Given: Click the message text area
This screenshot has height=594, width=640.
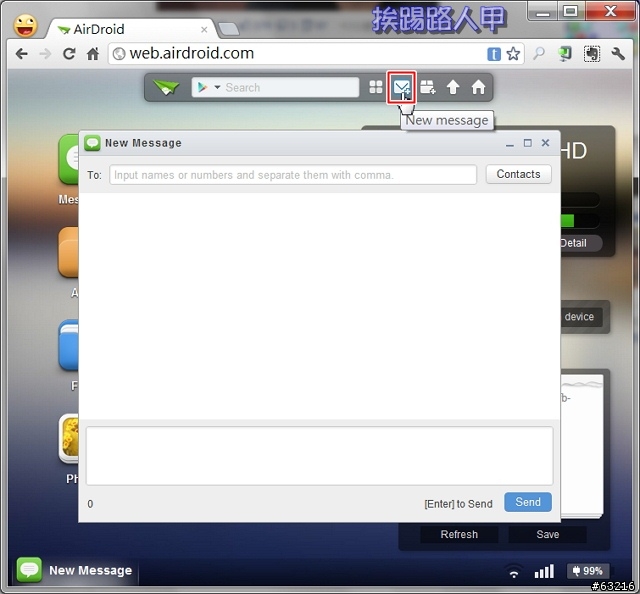Looking at the screenshot, I should [320, 456].
